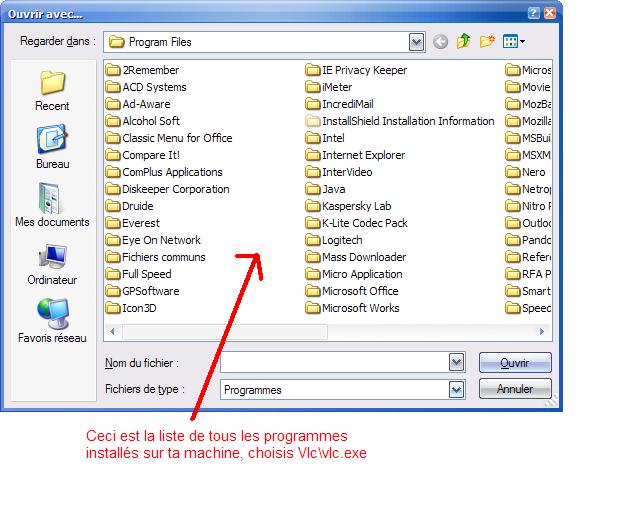Click the Back navigation arrow icon
Image resolution: width=640 pixels, height=512 pixels.
pos(441,42)
